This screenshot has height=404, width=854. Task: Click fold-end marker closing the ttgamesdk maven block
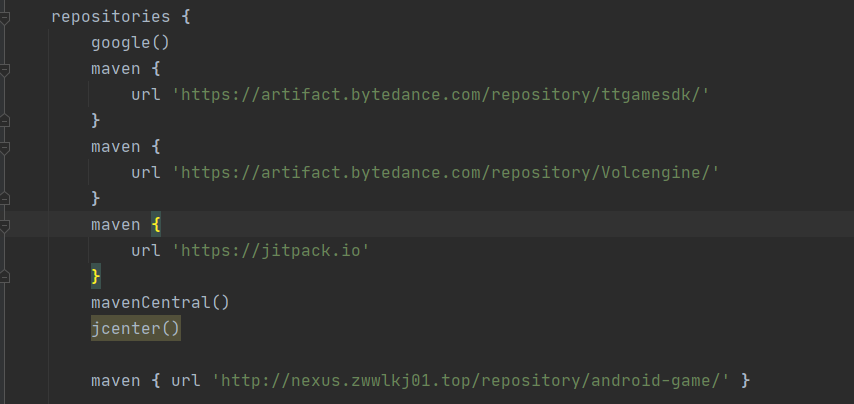click(4, 121)
